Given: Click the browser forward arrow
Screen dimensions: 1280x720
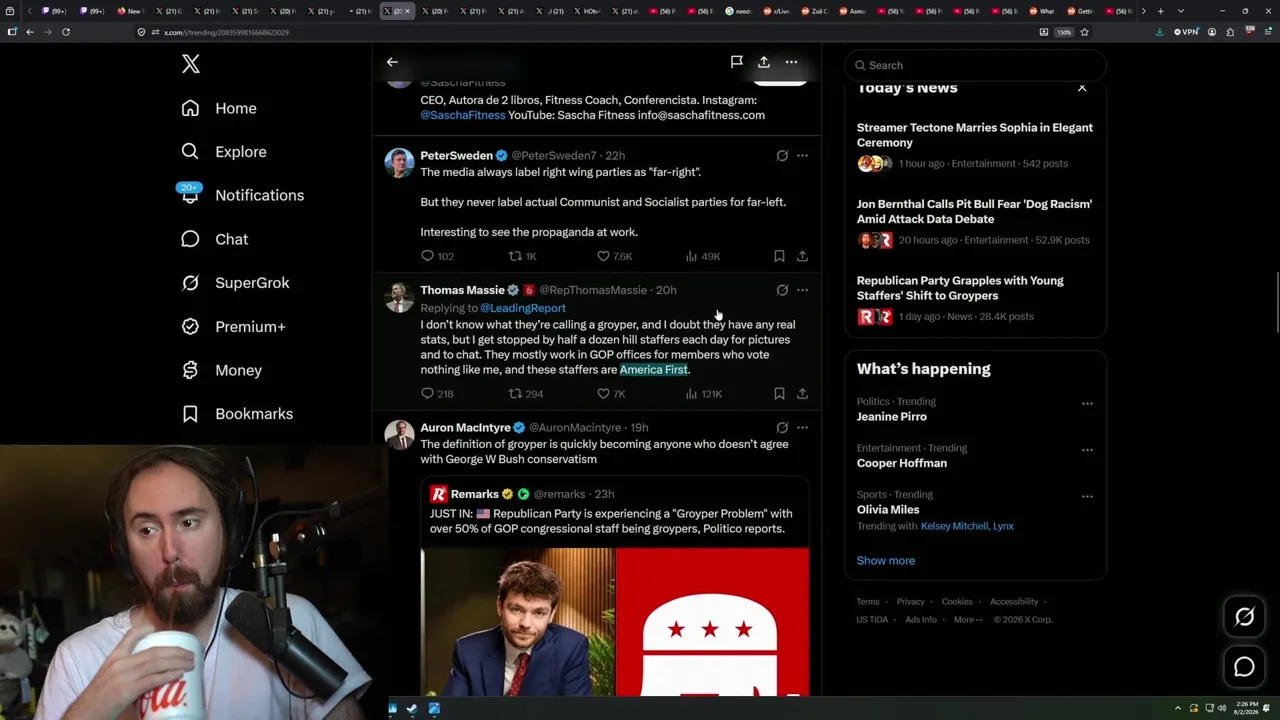Looking at the screenshot, I should pos(47,32).
